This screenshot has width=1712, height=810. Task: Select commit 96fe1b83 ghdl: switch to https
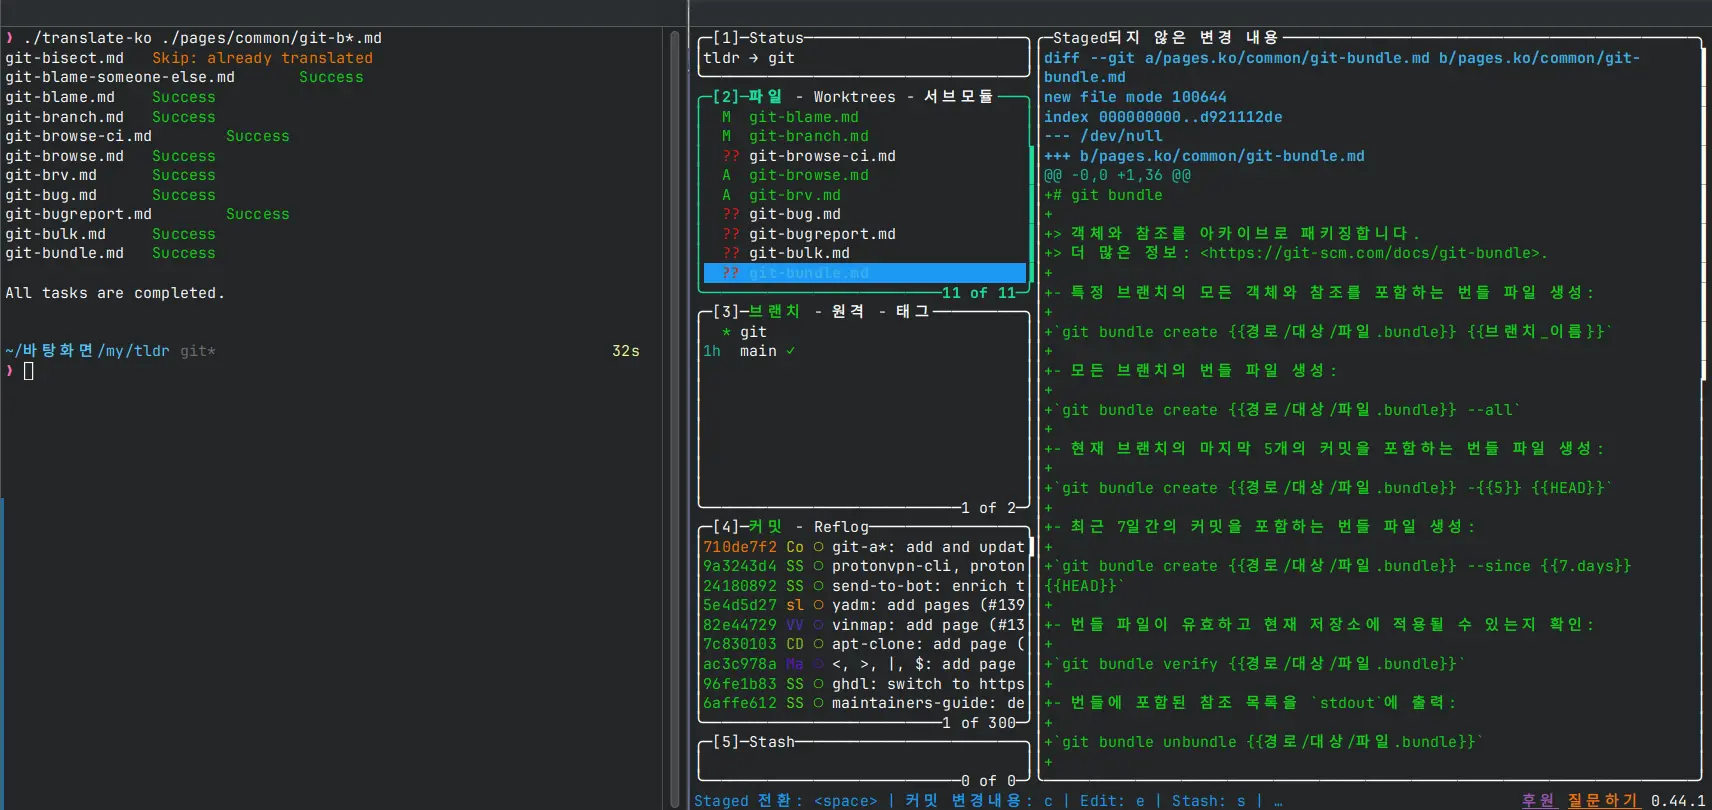pos(864,684)
